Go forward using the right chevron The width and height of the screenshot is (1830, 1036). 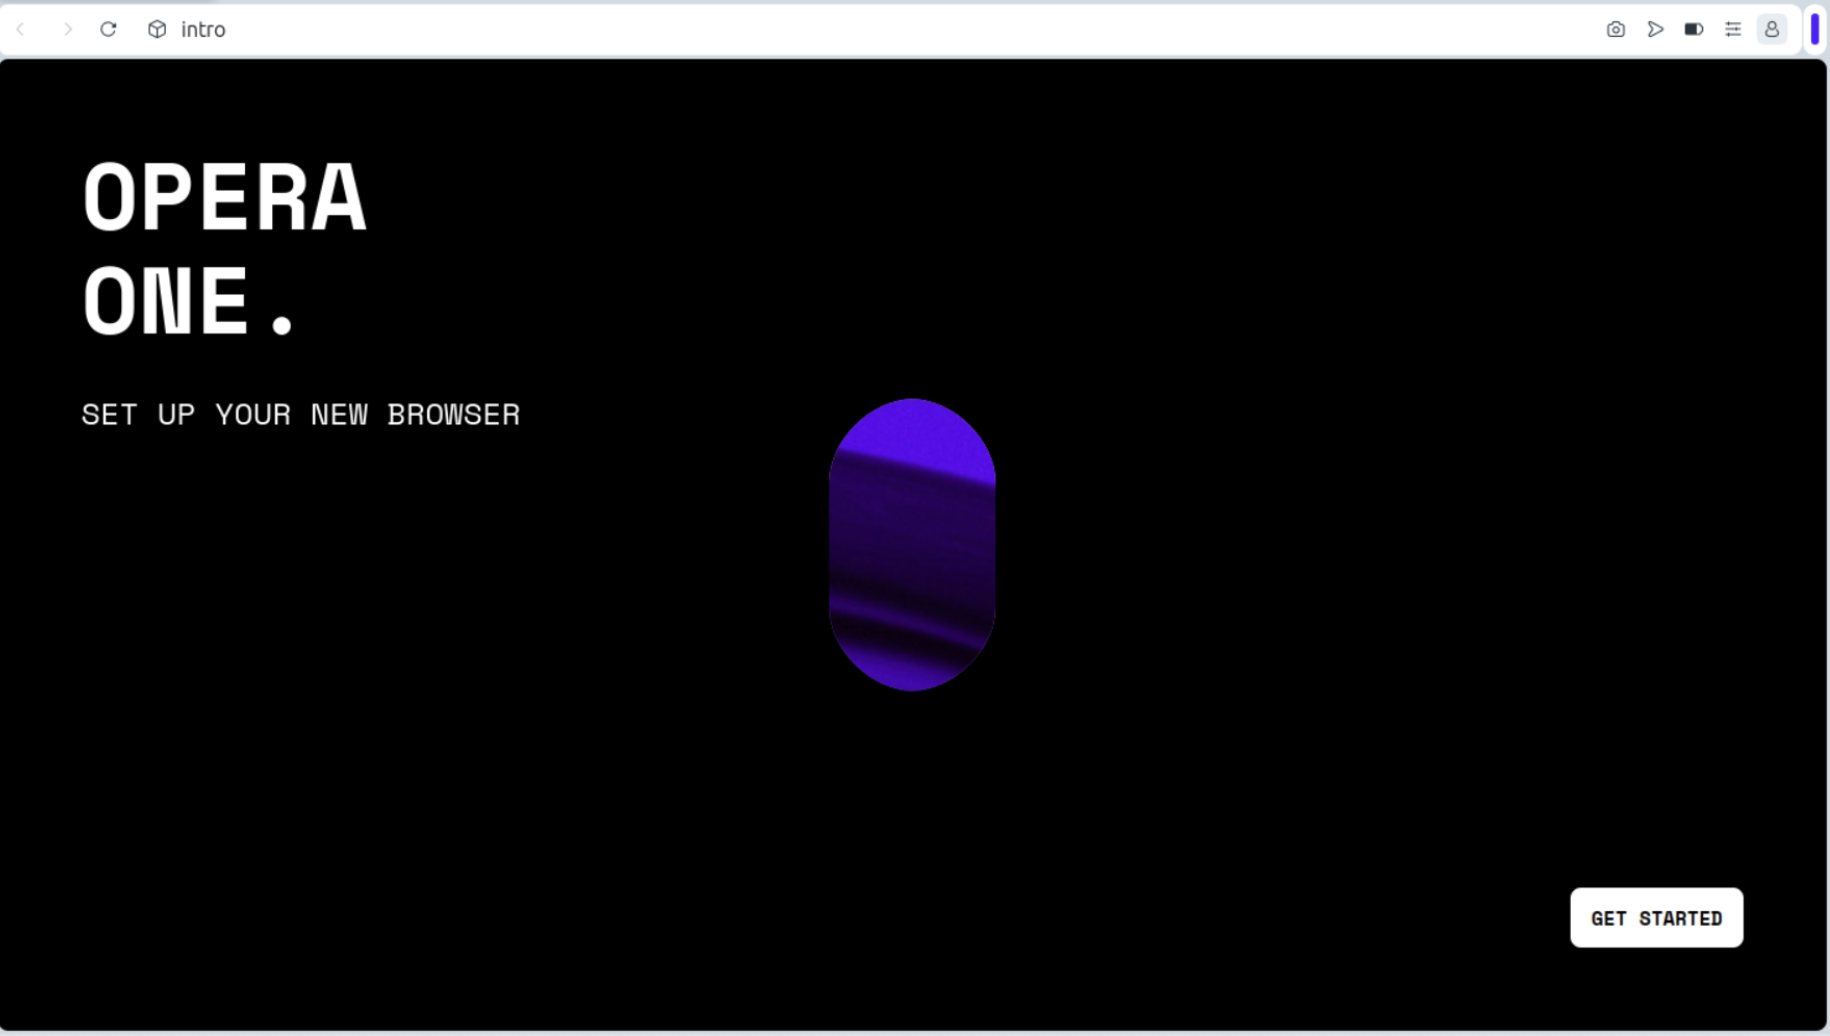pyautogui.click(x=67, y=29)
